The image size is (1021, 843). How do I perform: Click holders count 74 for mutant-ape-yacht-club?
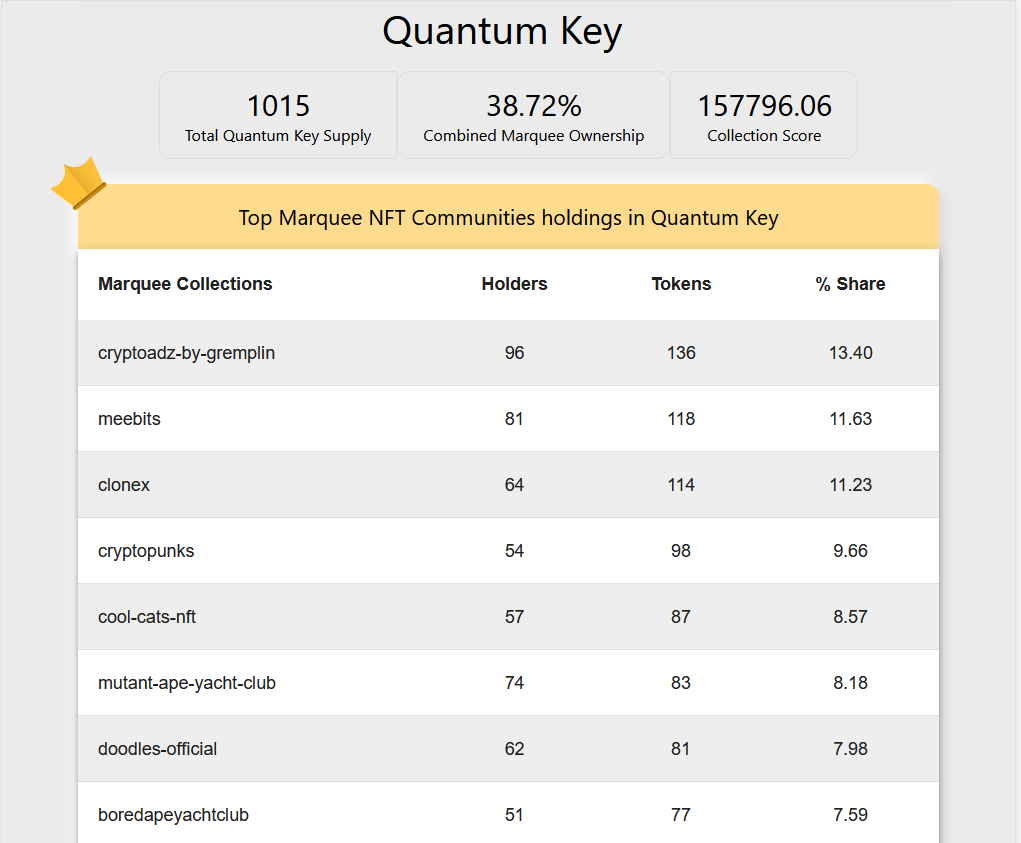tap(514, 683)
